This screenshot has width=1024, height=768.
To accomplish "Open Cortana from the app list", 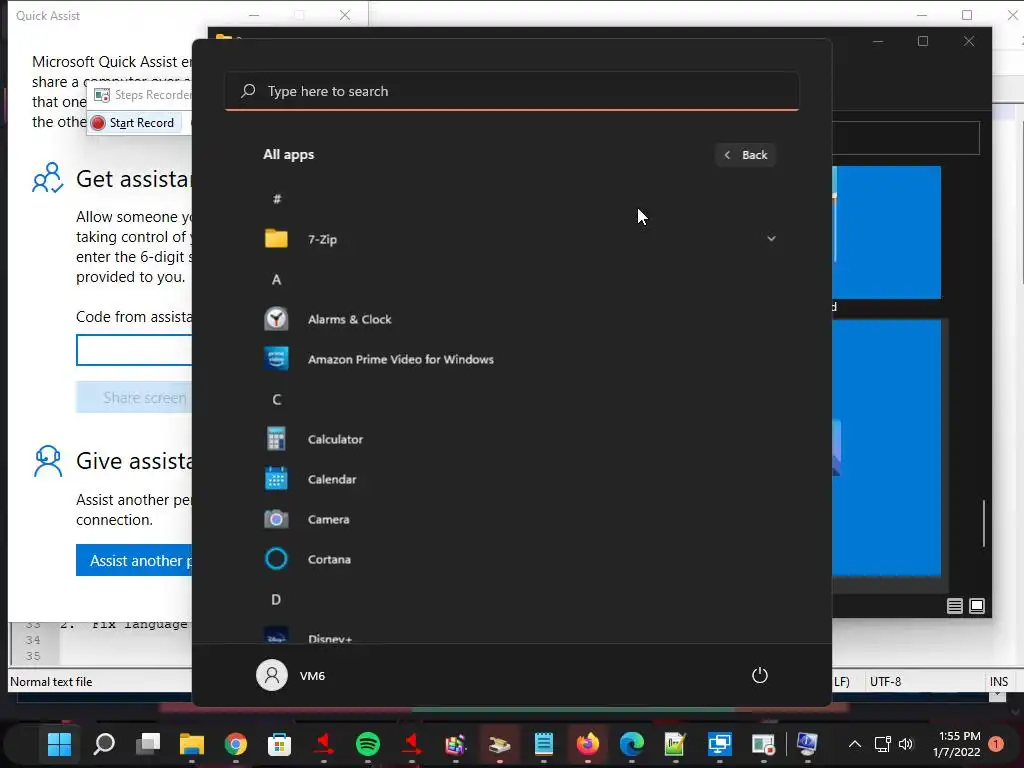I will pyautogui.click(x=520, y=560).
